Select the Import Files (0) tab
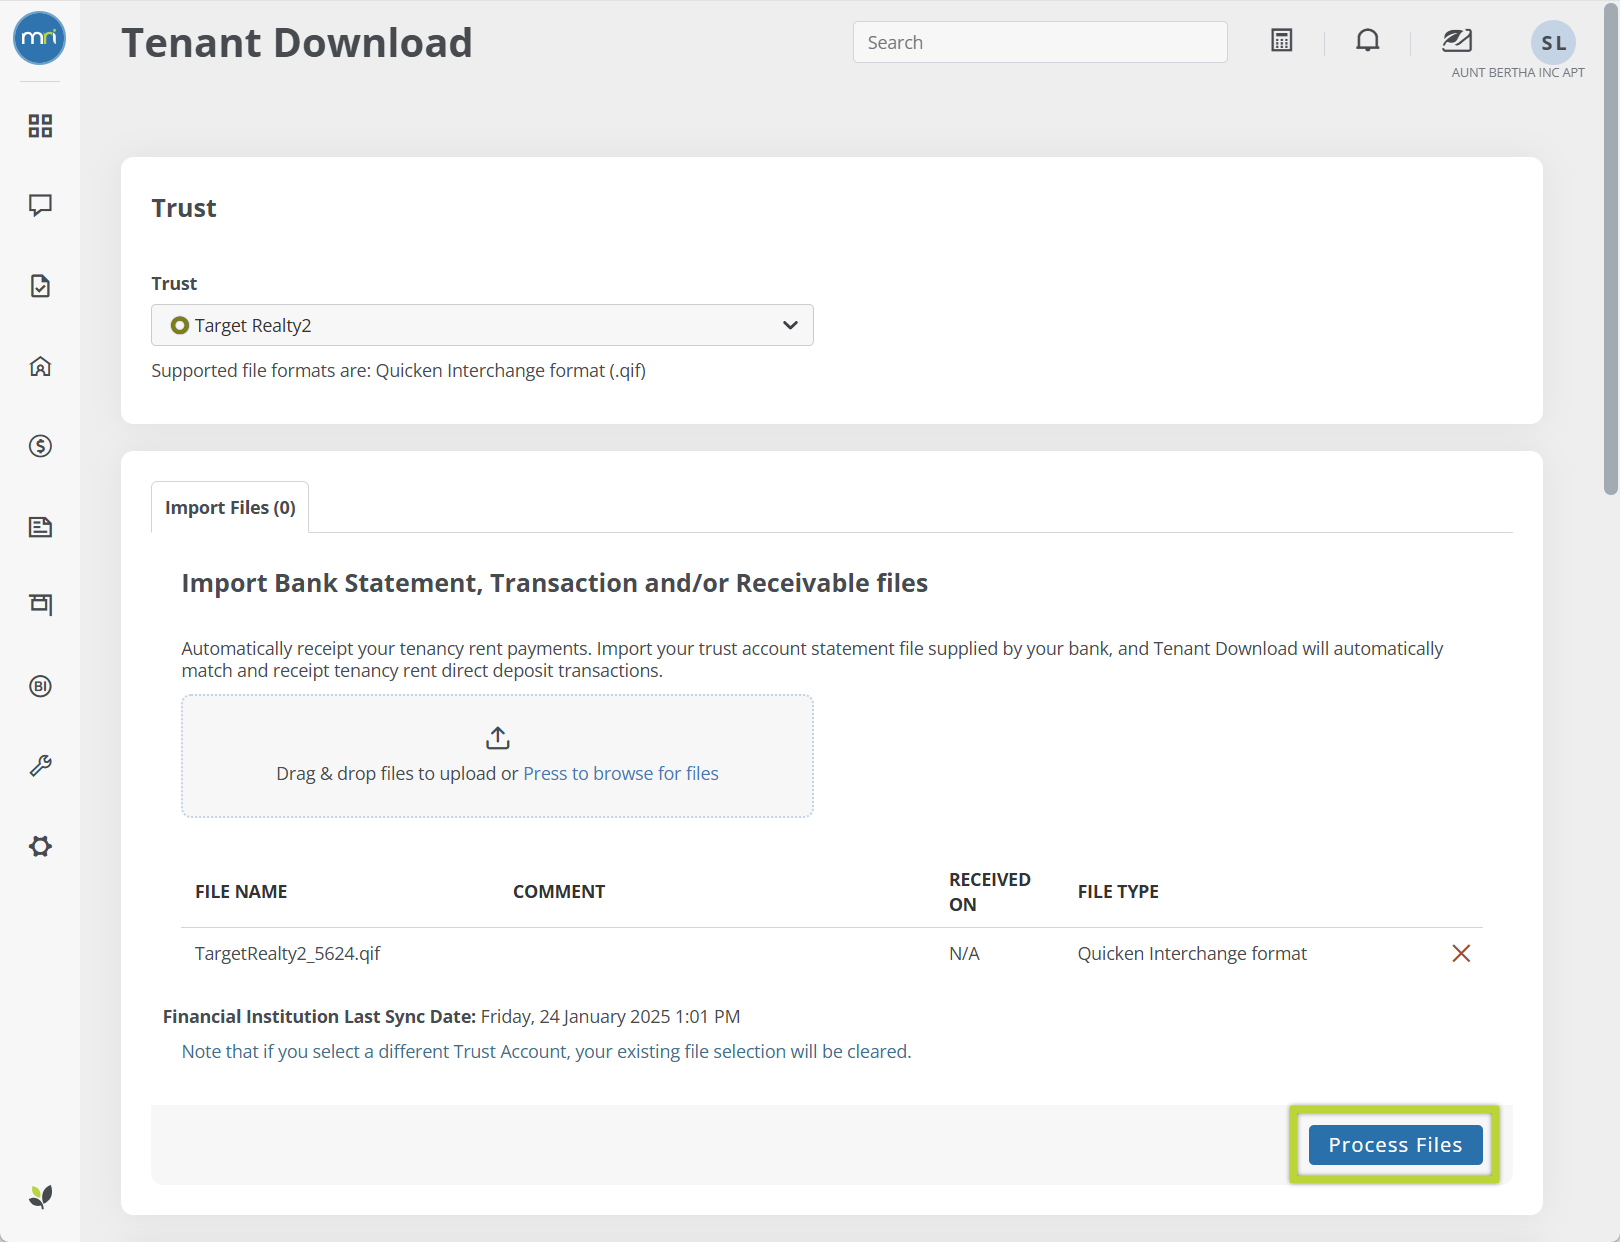Screen dimensions: 1620x1242 pos(230,508)
